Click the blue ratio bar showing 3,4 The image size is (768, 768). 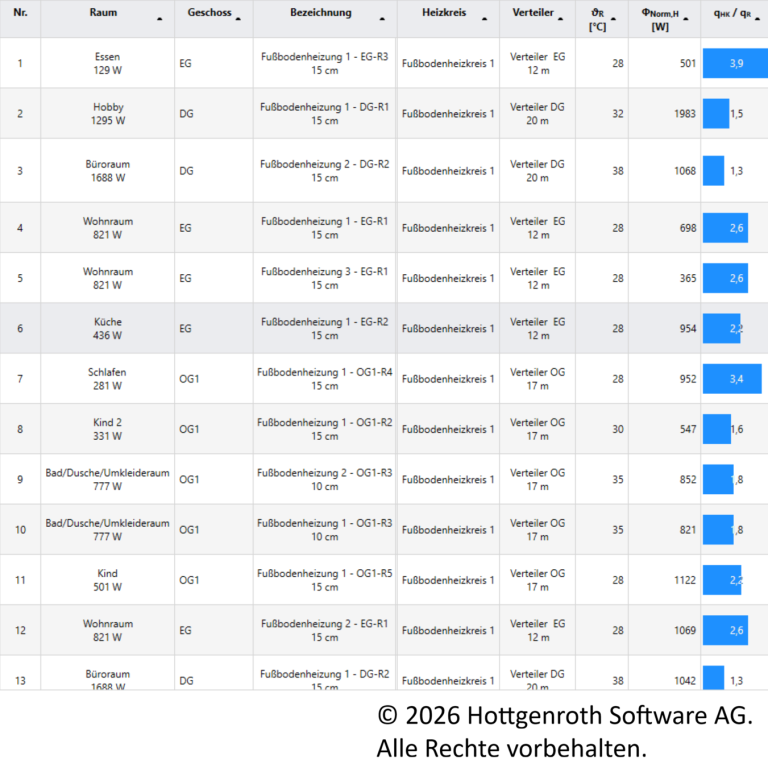tap(731, 379)
